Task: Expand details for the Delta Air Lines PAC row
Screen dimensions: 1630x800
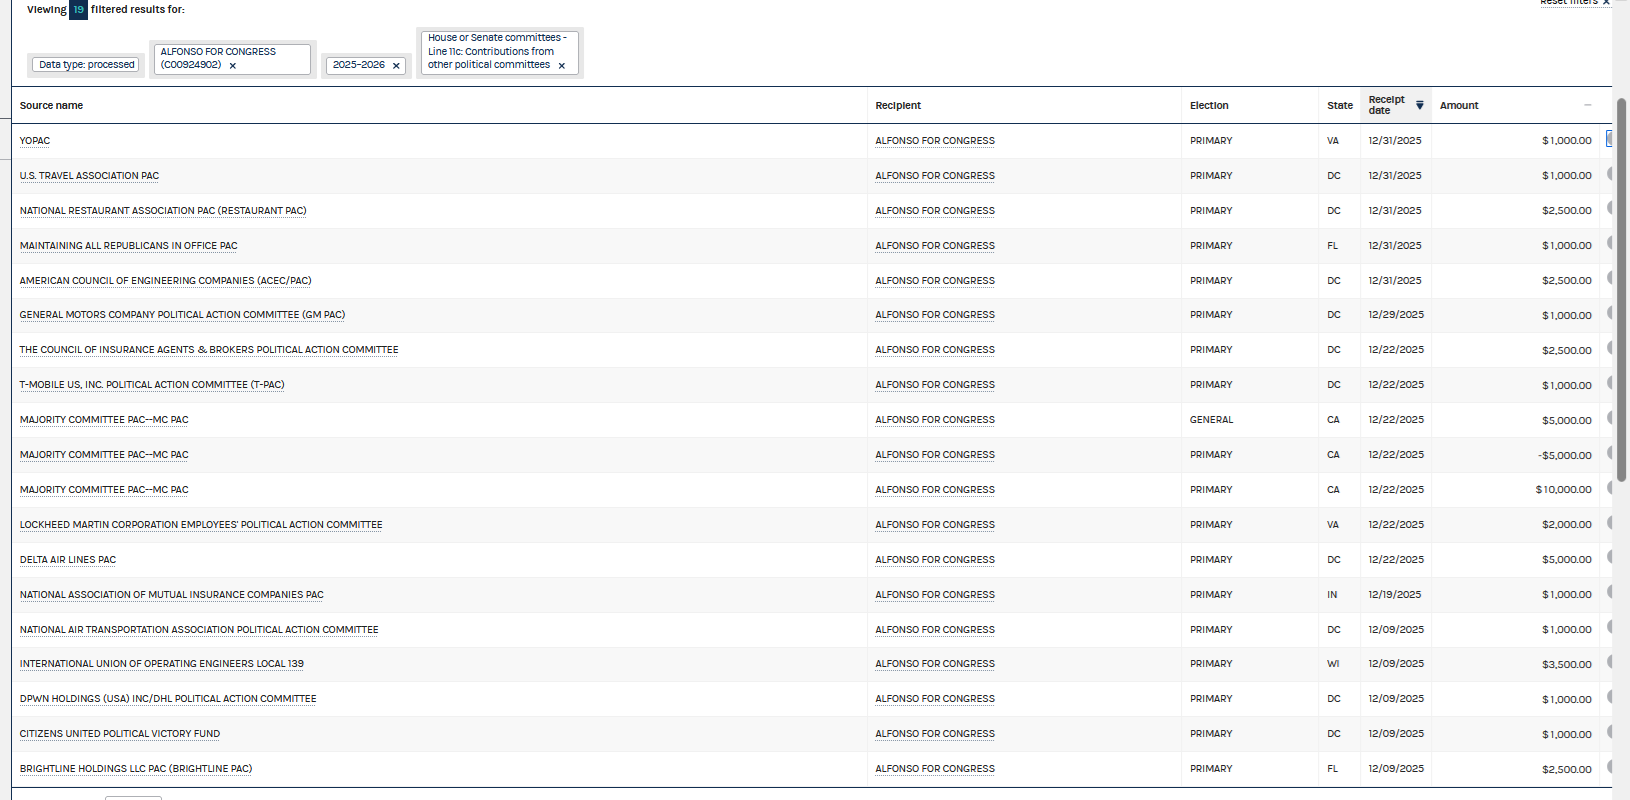Action: pos(1609,558)
